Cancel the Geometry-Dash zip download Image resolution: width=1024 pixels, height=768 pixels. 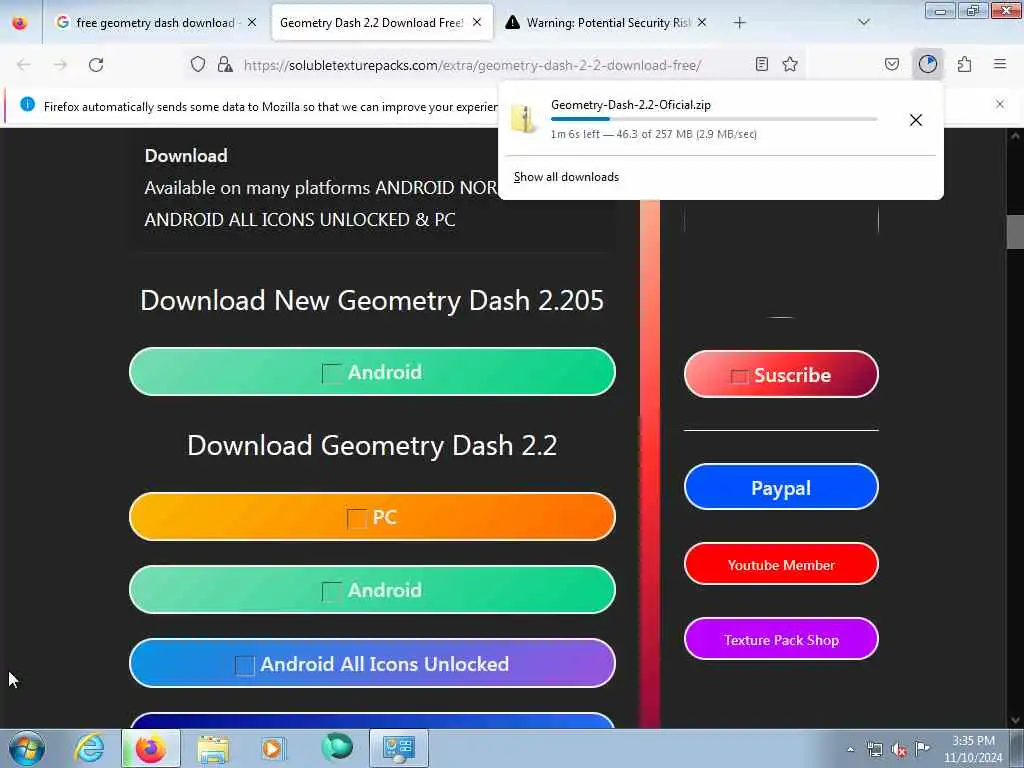pyautogui.click(x=916, y=120)
